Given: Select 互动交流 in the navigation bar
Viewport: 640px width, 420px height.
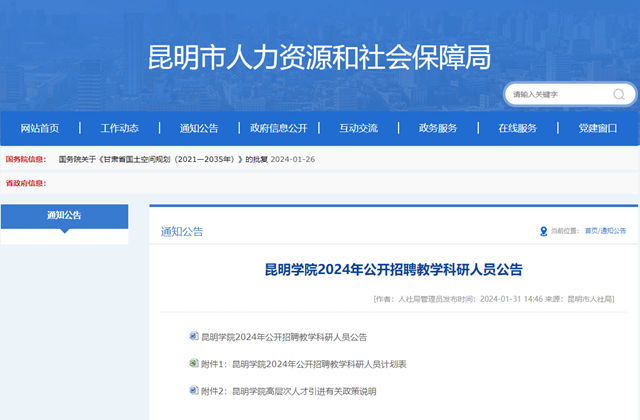Looking at the screenshot, I should (358, 128).
